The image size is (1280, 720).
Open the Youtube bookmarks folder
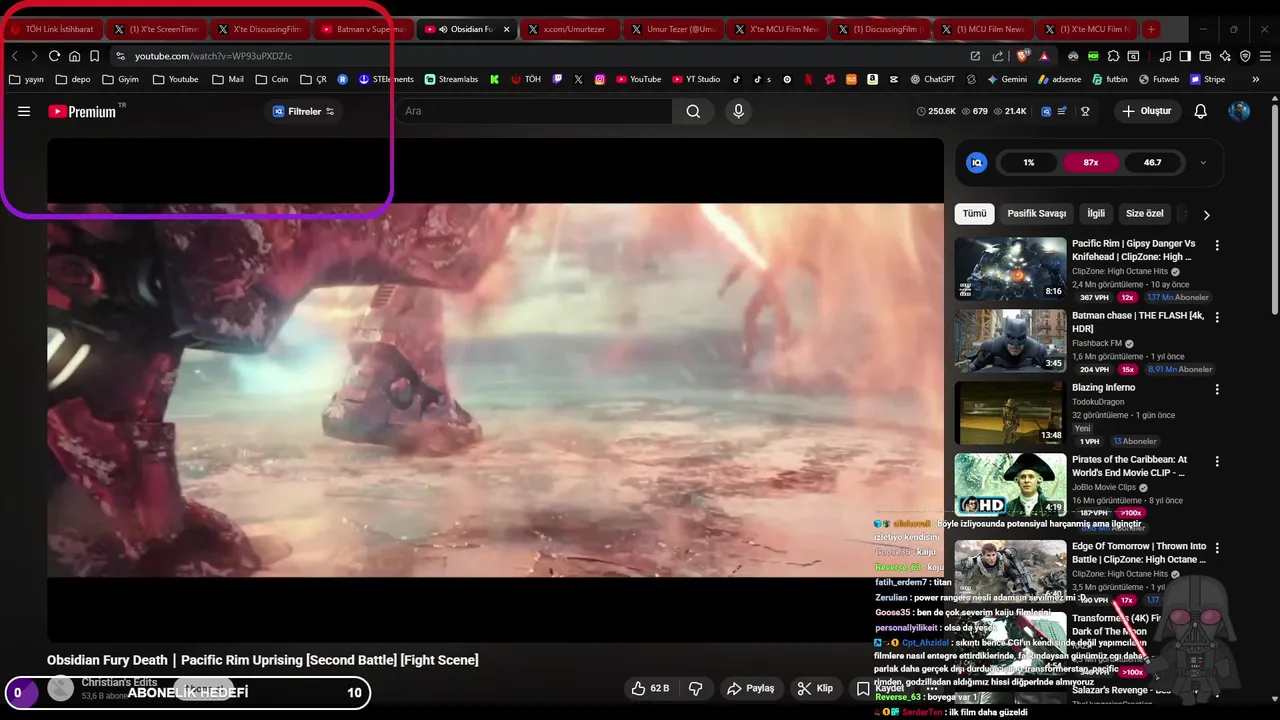pyautogui.click(x=175, y=79)
